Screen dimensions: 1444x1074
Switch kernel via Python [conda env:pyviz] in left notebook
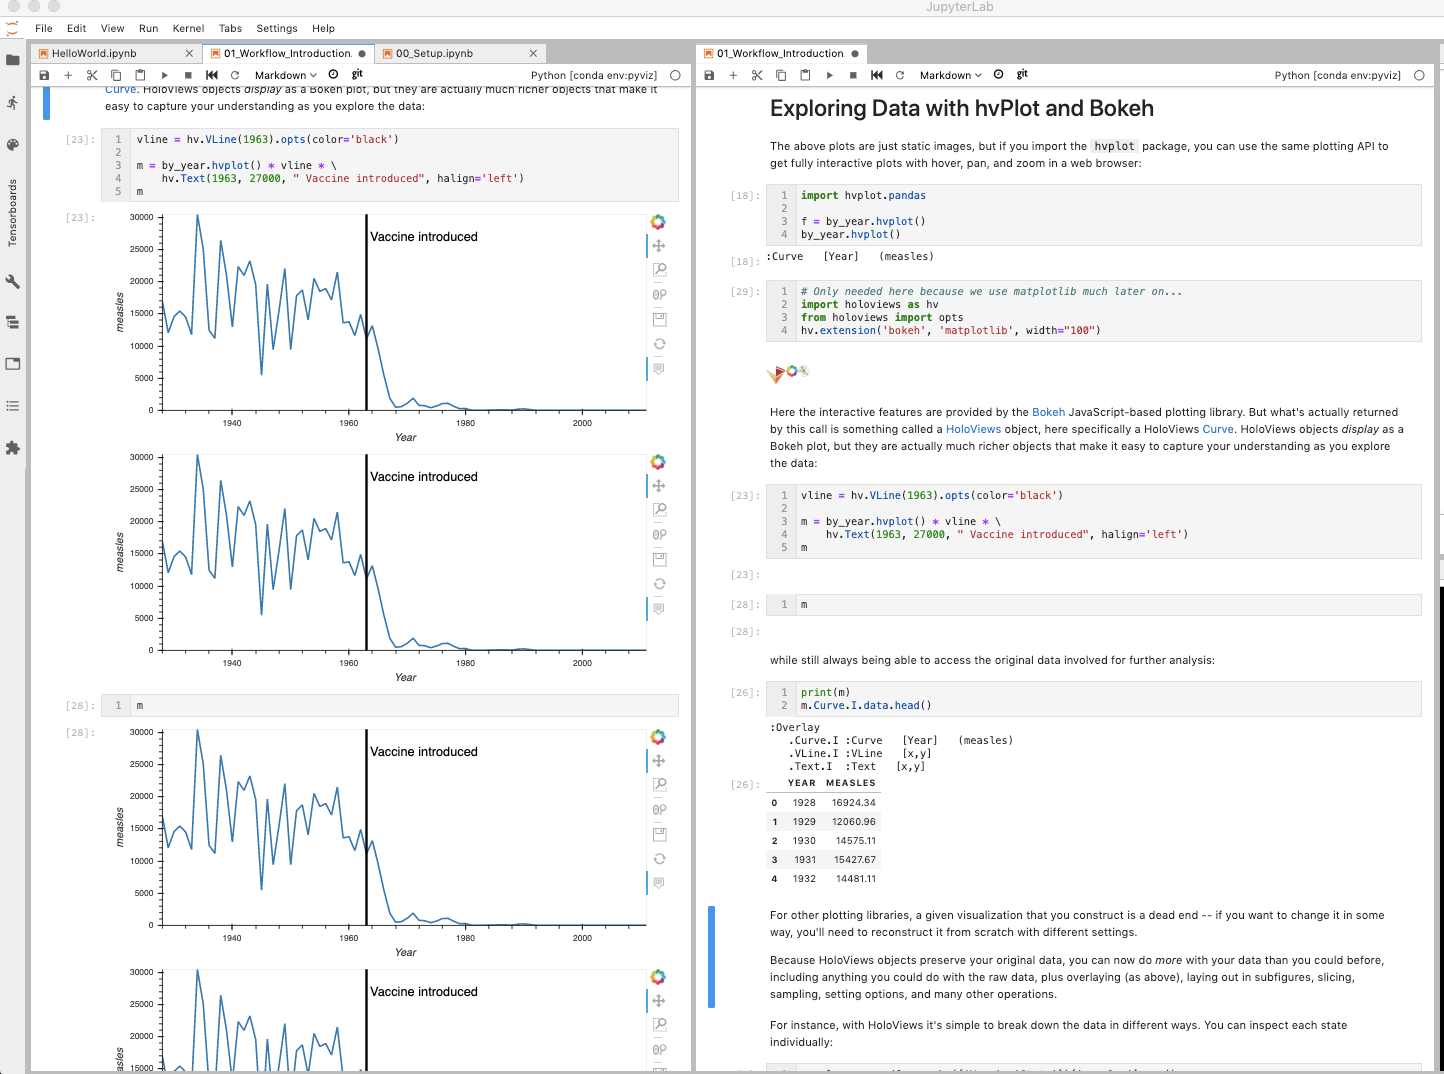[594, 75]
